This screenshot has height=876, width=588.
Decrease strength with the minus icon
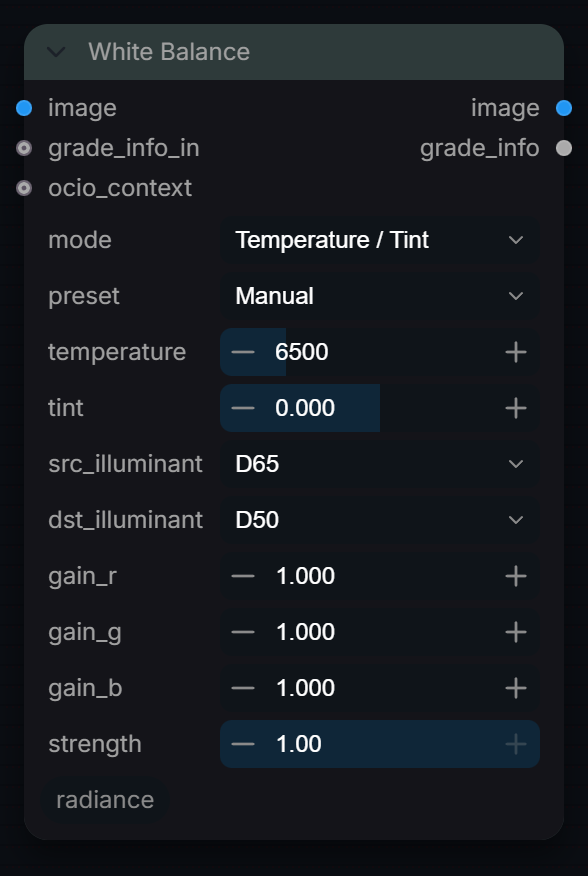coord(243,744)
